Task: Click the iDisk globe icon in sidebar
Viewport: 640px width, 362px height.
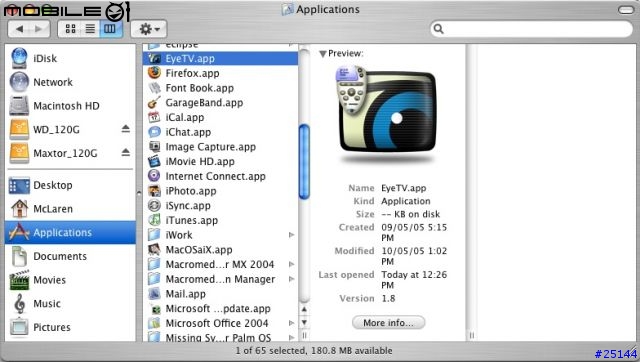Action: pyautogui.click(x=19, y=58)
